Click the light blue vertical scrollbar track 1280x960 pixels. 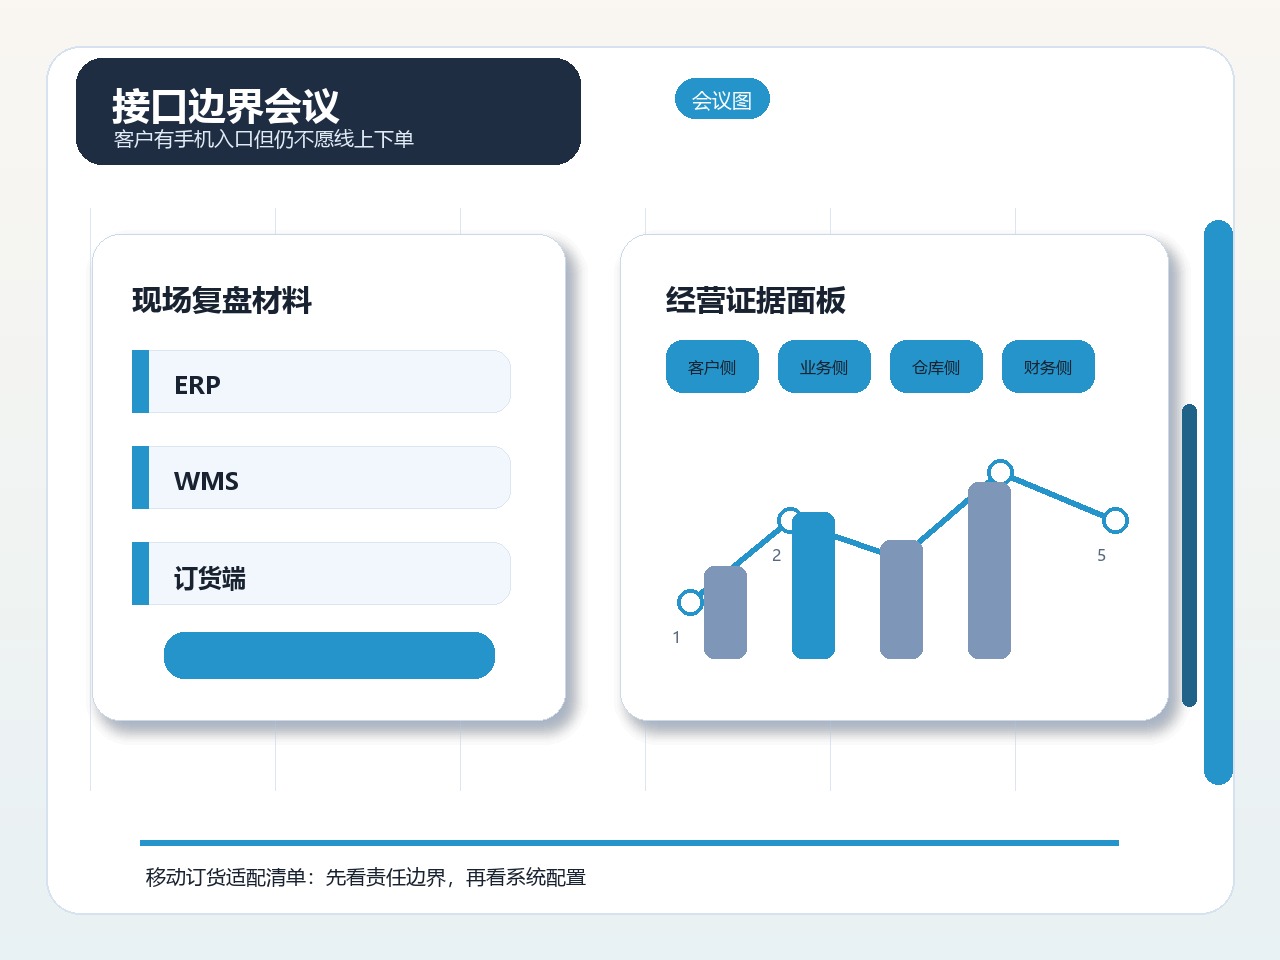[x=1218, y=502]
